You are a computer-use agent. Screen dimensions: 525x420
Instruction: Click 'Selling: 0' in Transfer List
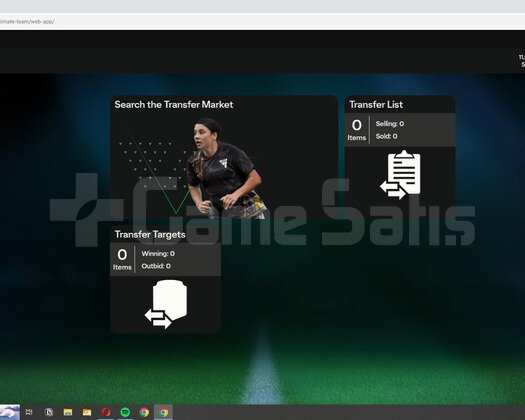(389, 124)
